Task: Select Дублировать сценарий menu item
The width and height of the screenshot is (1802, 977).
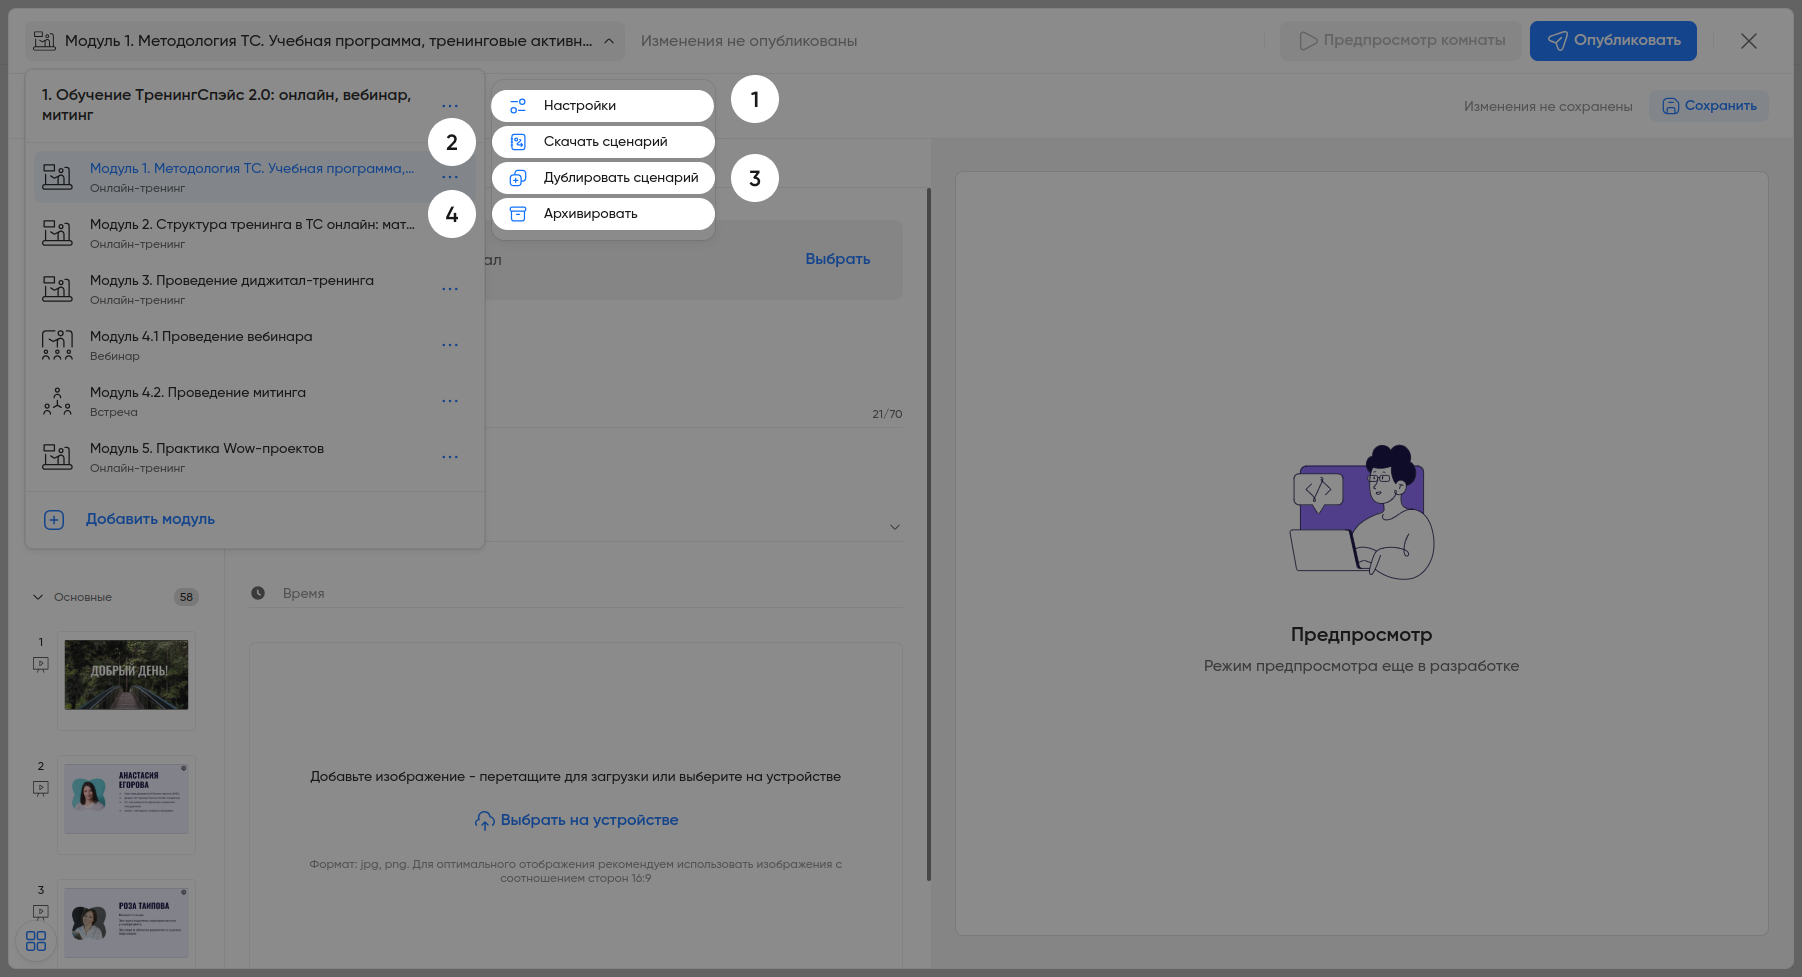Action: coord(620,178)
